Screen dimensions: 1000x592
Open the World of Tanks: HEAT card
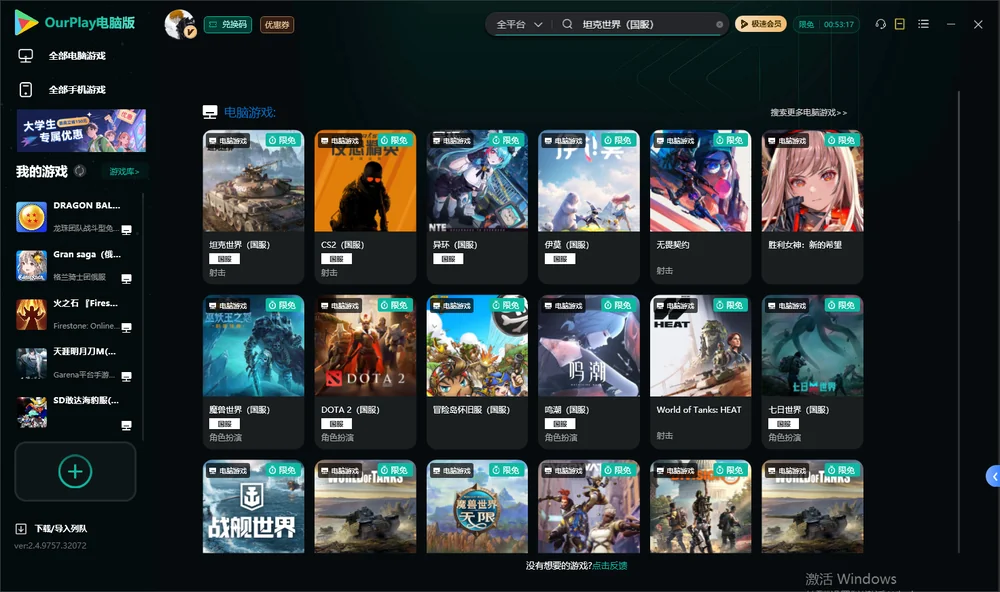[700, 371]
